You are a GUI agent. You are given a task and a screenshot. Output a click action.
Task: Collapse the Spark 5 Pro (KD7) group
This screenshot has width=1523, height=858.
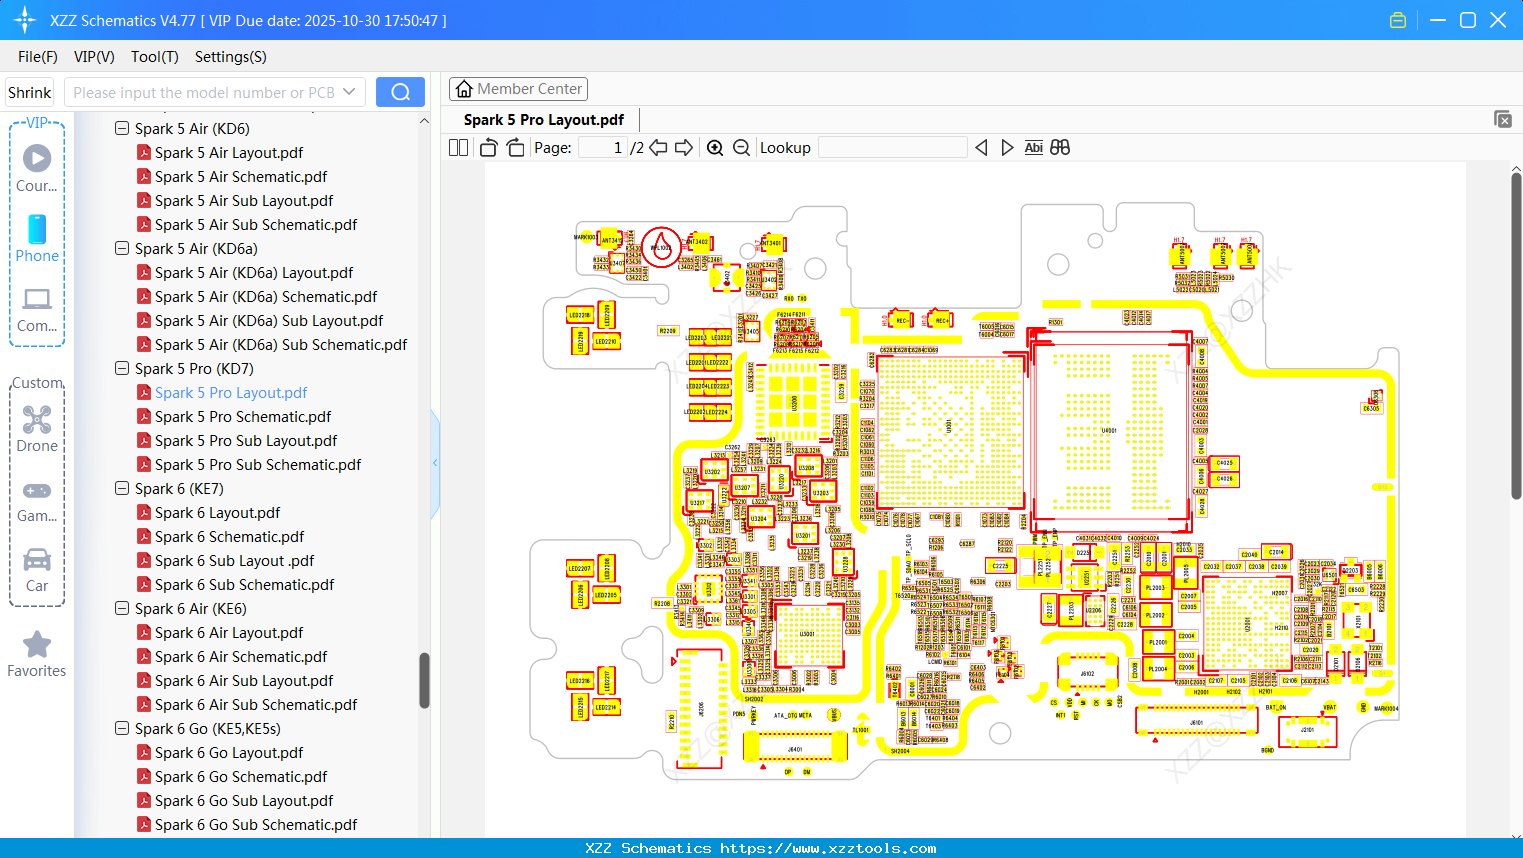coord(121,368)
